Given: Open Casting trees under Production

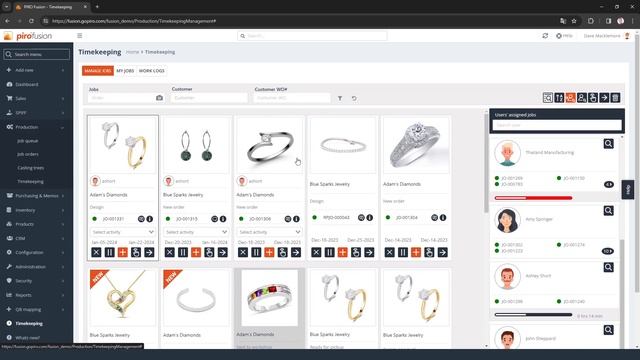Looking at the screenshot, I should 31,168.
